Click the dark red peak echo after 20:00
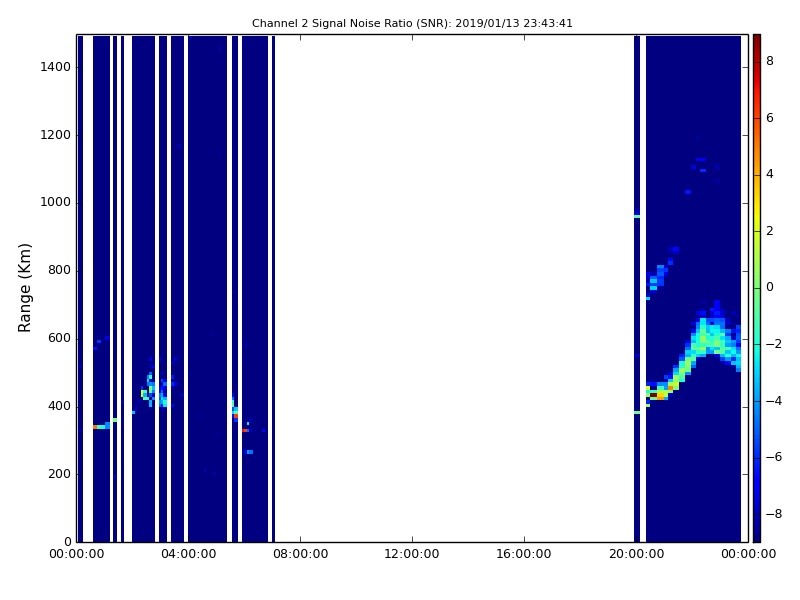800x600 pixels. tap(654, 394)
